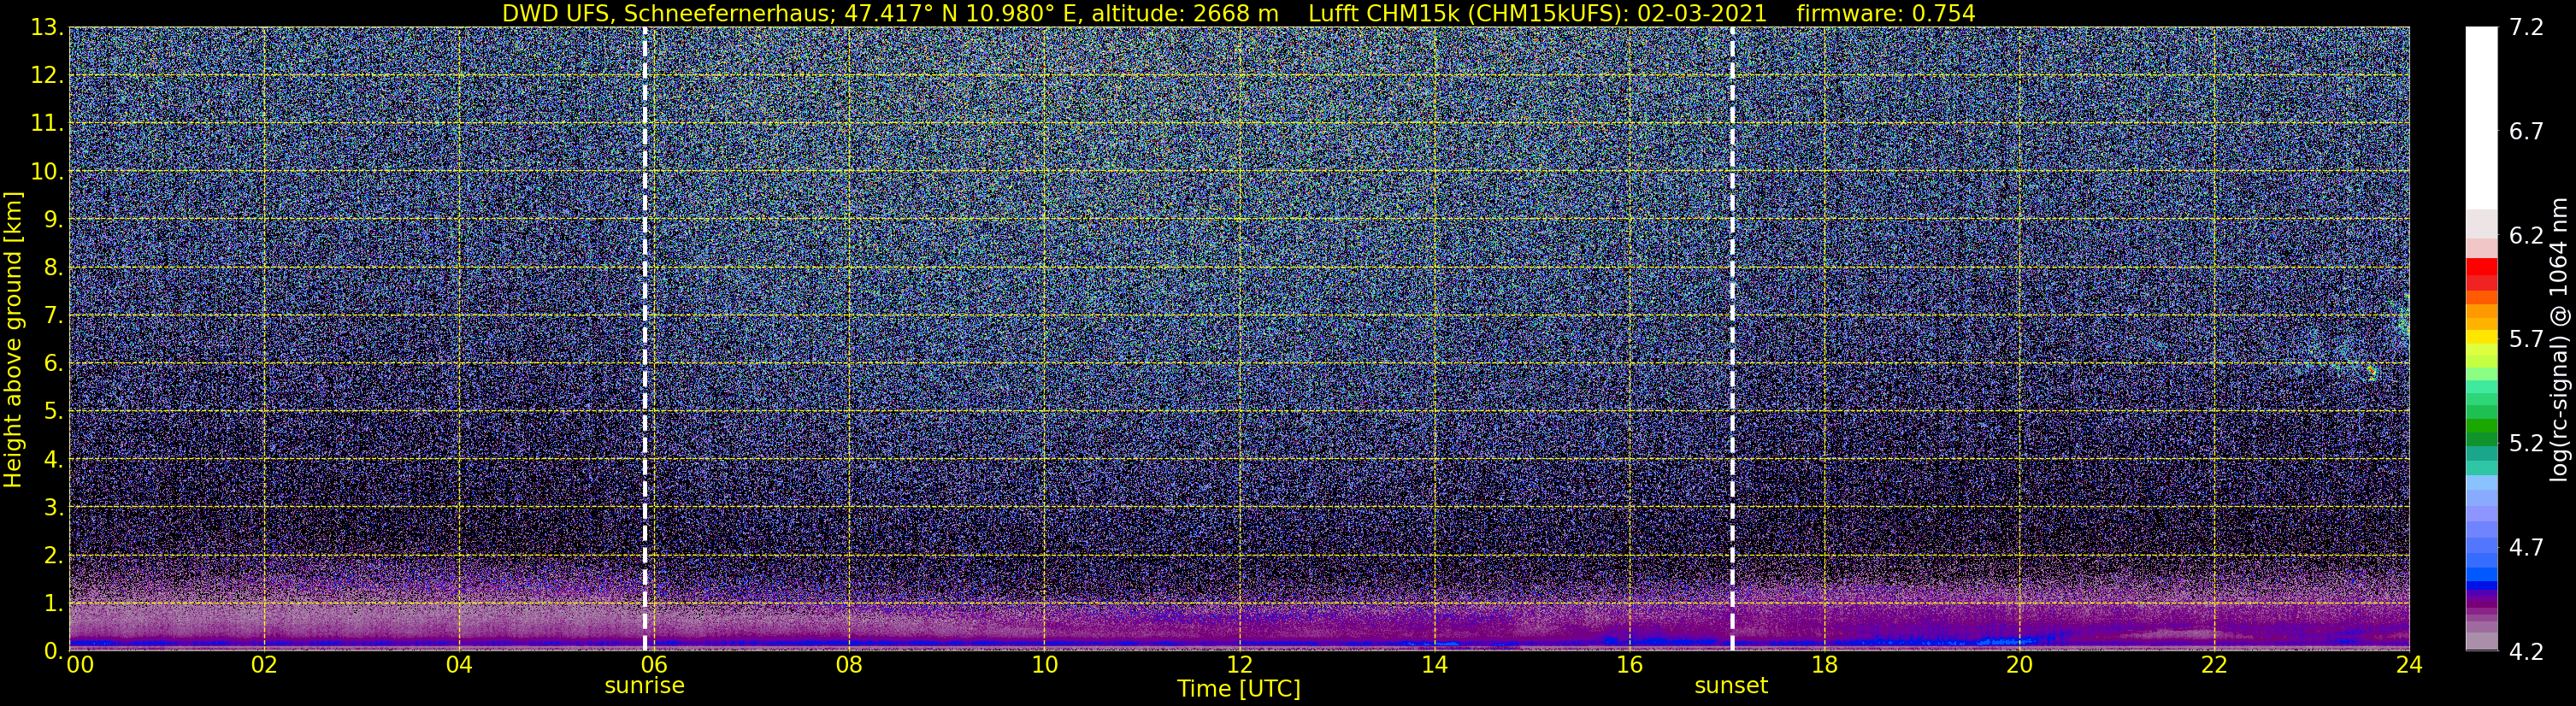Click the height axis tick label '9.'
The image size is (2576, 706).
pos(53,220)
